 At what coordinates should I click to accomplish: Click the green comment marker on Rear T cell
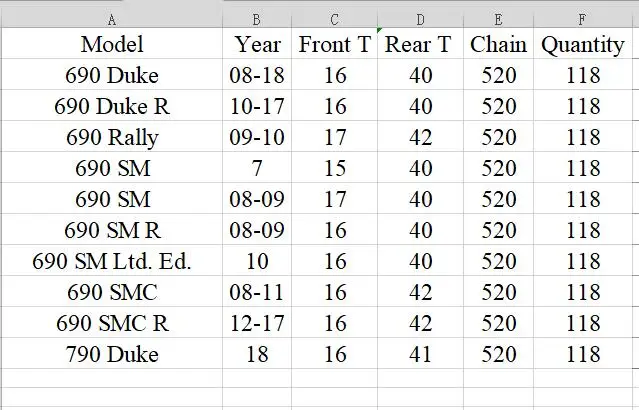click(380, 30)
